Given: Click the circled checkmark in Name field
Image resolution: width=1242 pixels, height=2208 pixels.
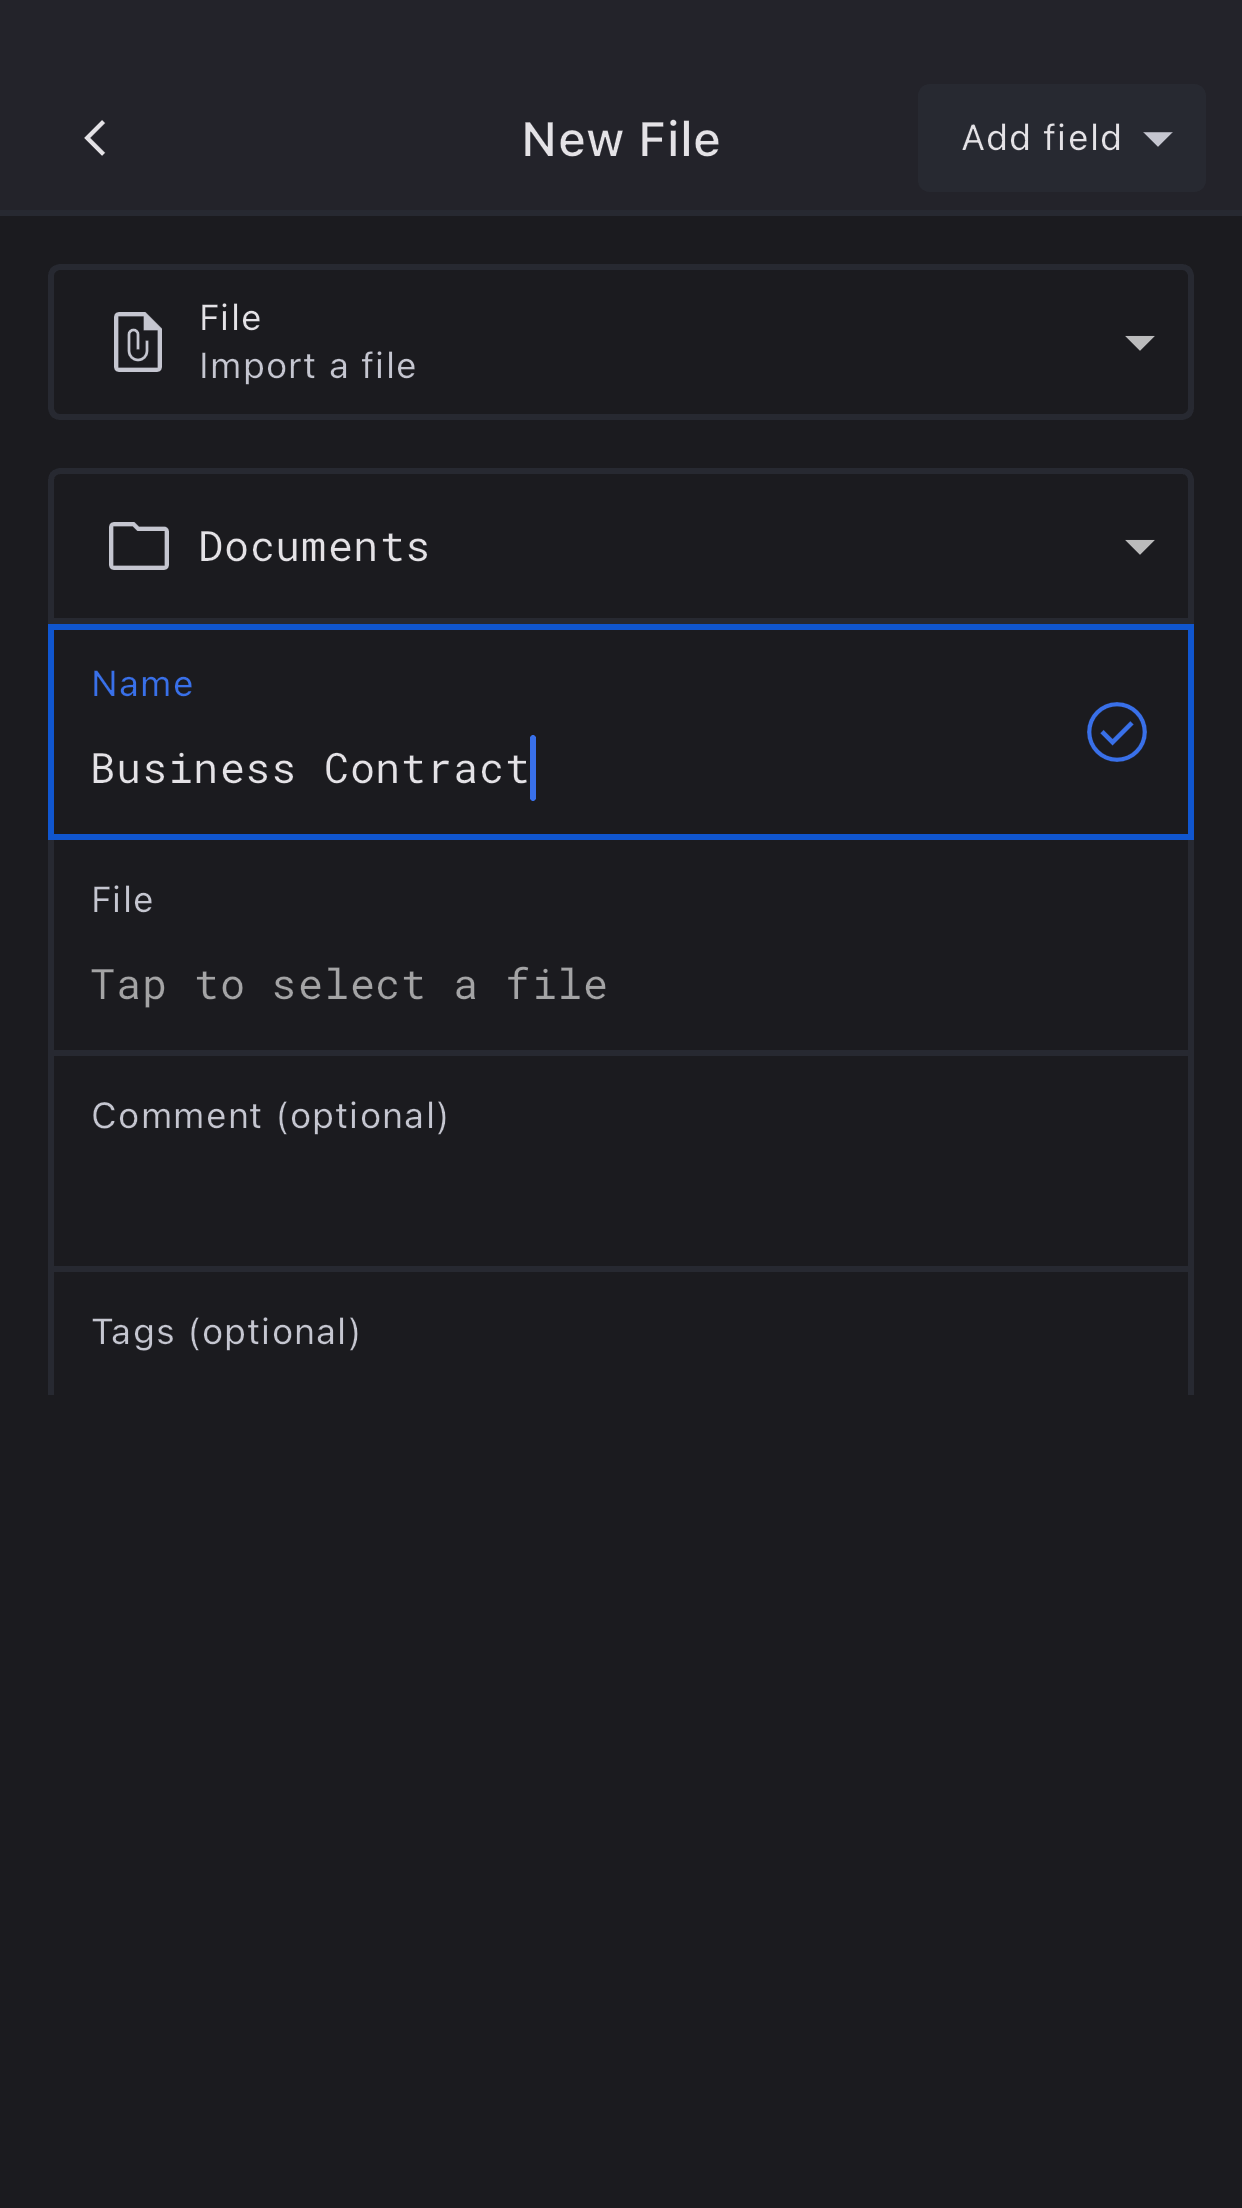Looking at the screenshot, I should 1116,732.
